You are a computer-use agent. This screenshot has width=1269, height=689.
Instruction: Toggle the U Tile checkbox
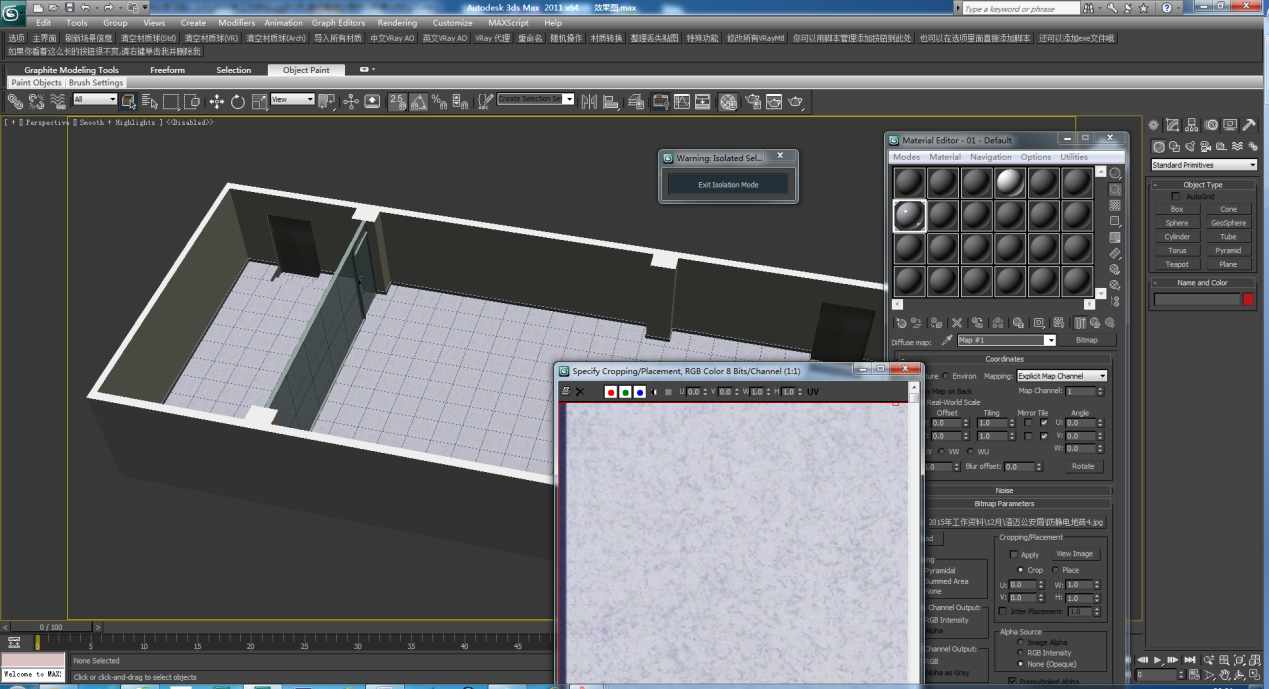click(x=1045, y=423)
